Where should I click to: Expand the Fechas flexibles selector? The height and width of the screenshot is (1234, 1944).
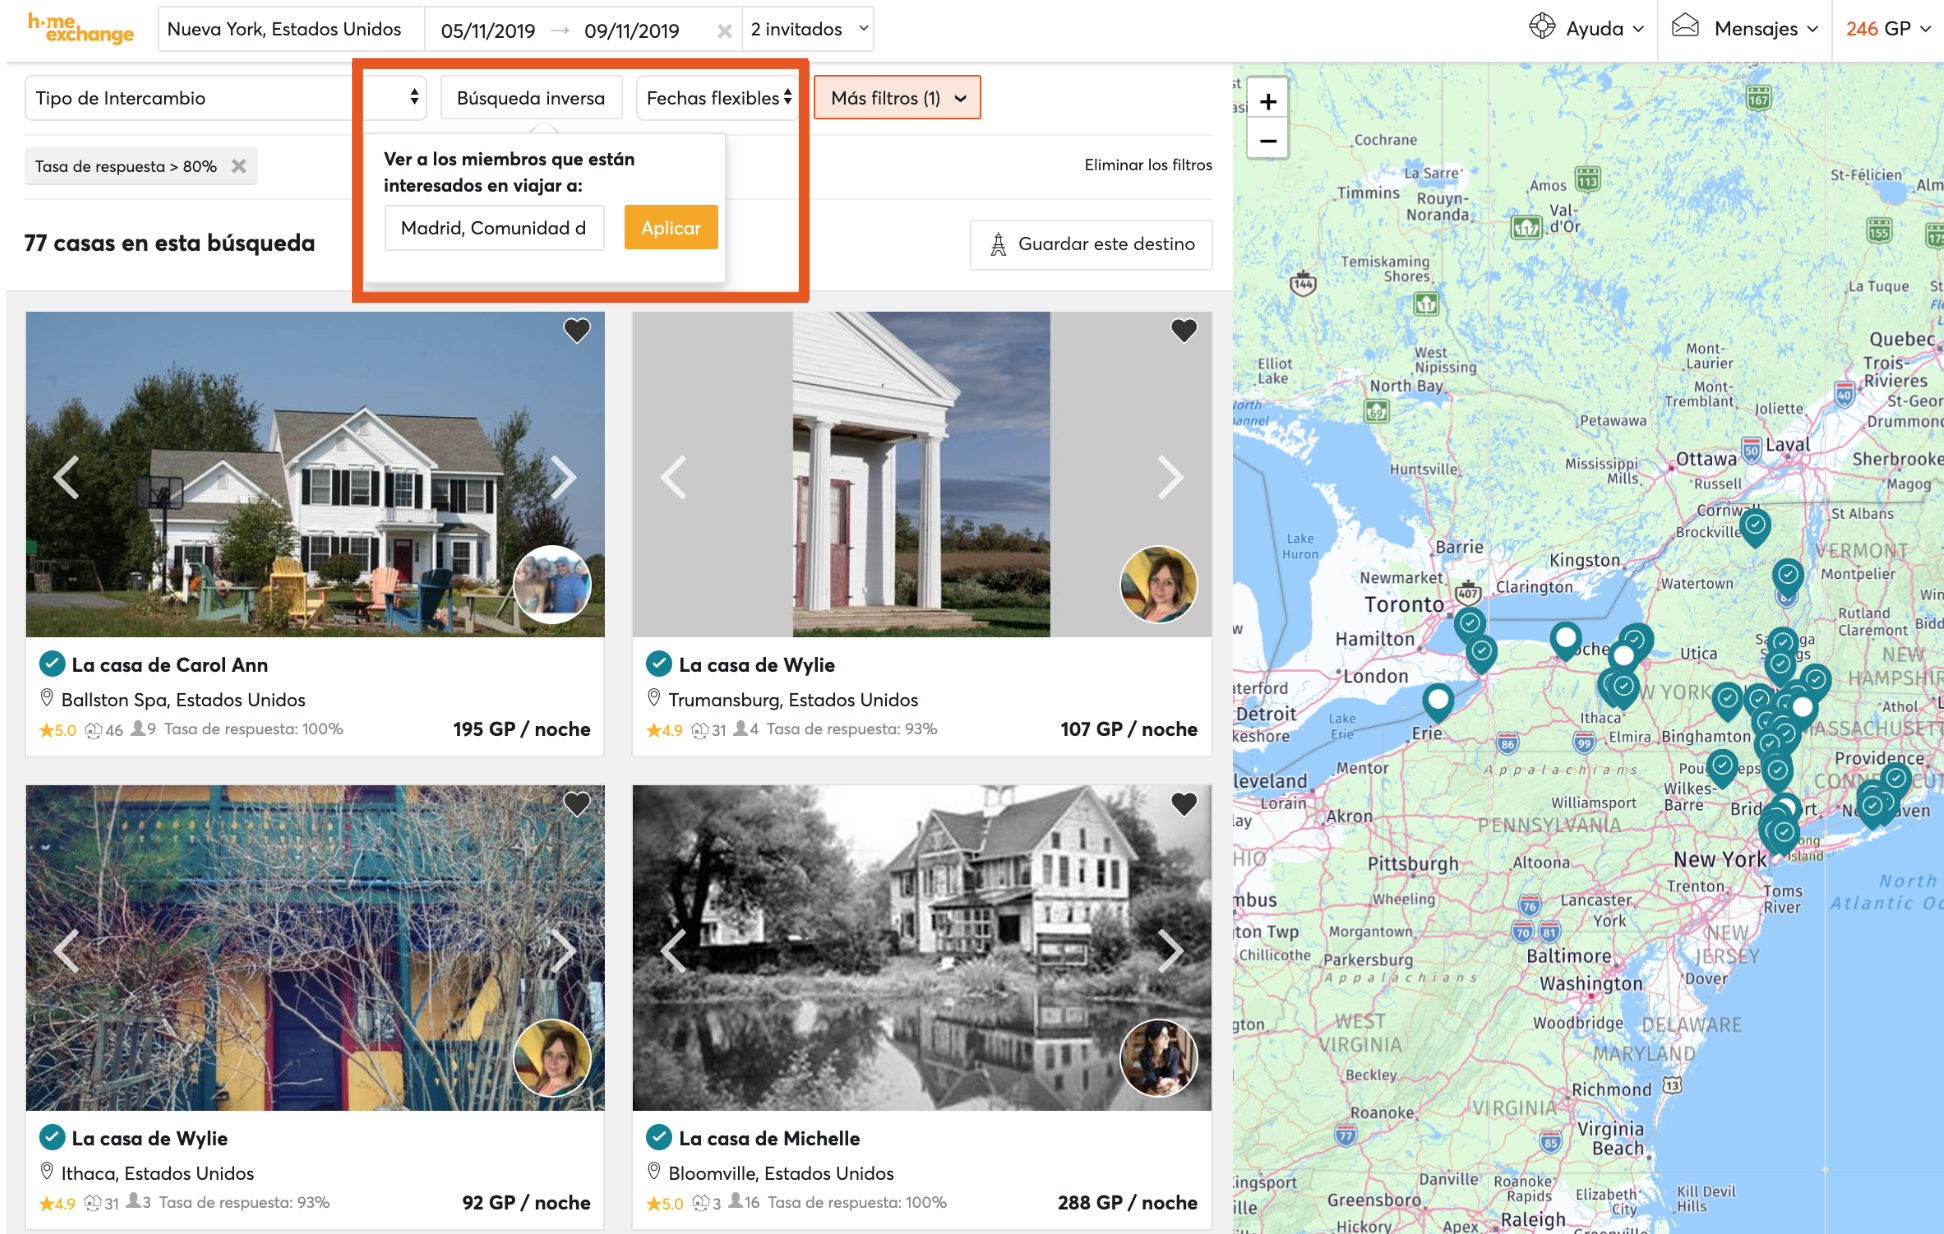[717, 98]
